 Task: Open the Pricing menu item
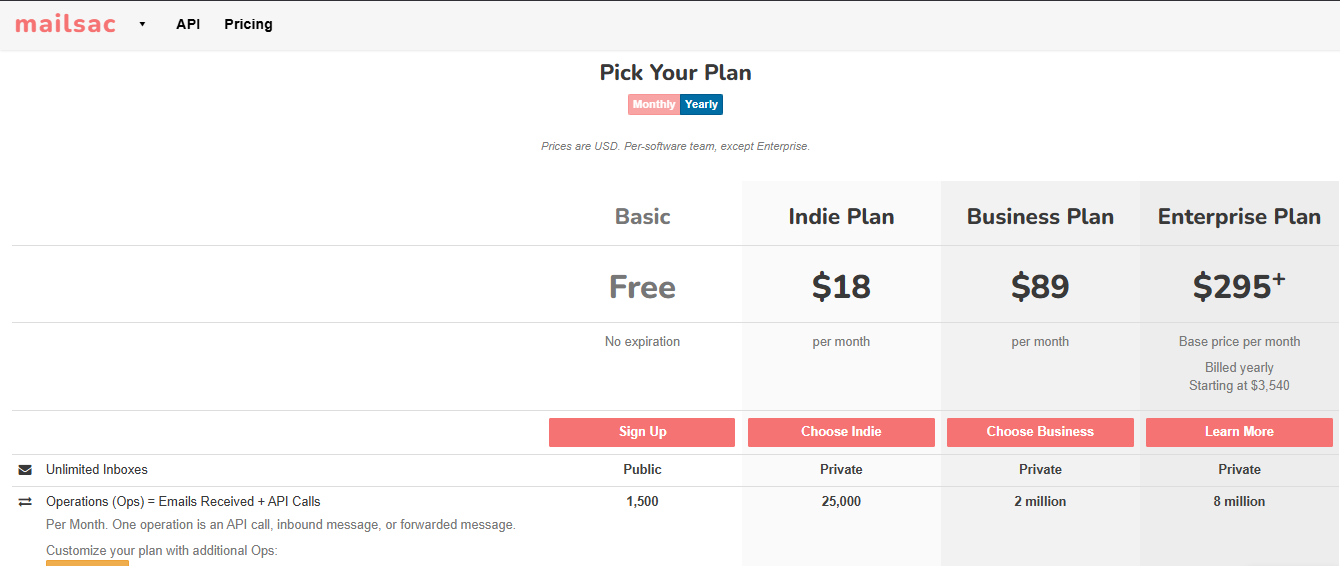248,24
